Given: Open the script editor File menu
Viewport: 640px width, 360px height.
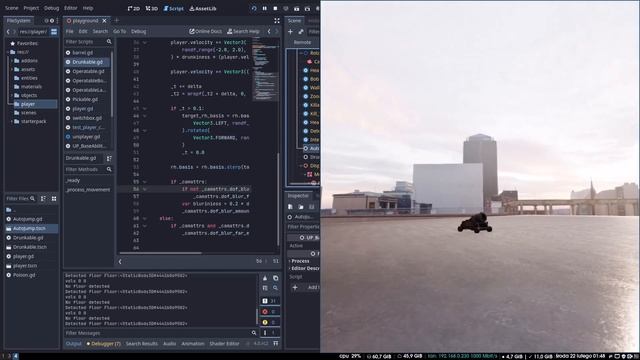Looking at the screenshot, I should pos(69,31).
